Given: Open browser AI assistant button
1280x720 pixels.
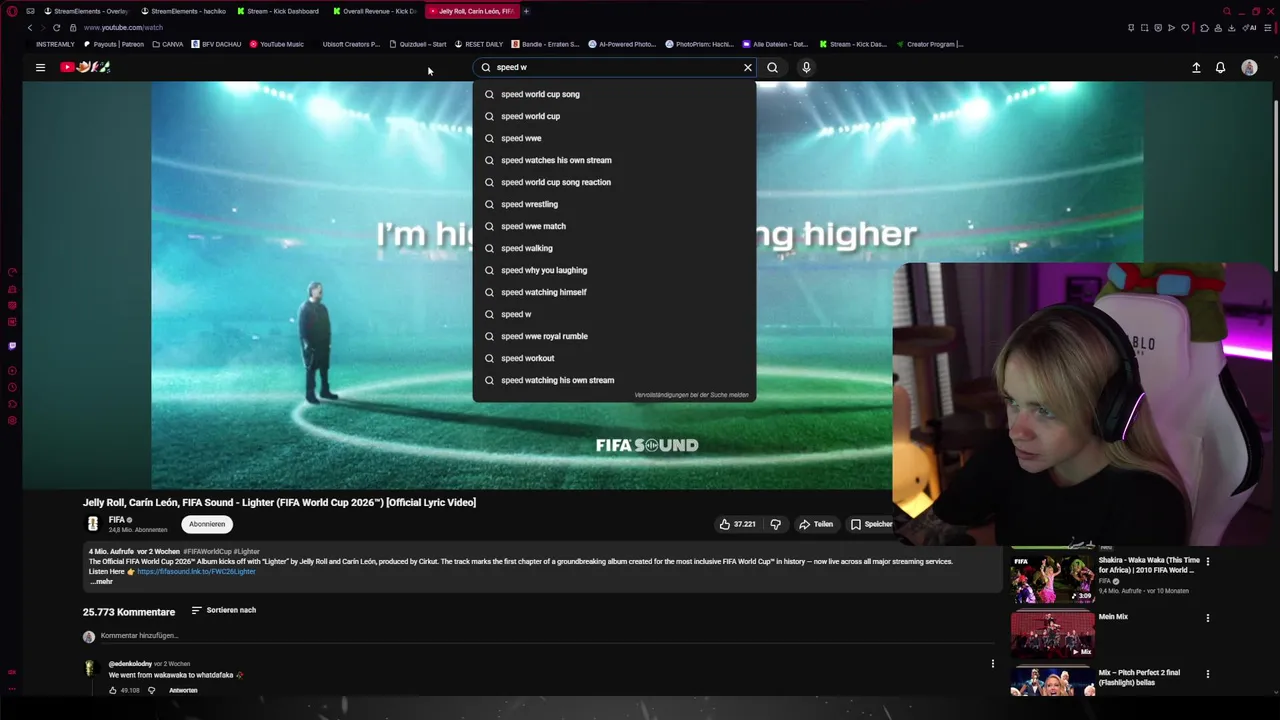Looking at the screenshot, I should (1251, 28).
